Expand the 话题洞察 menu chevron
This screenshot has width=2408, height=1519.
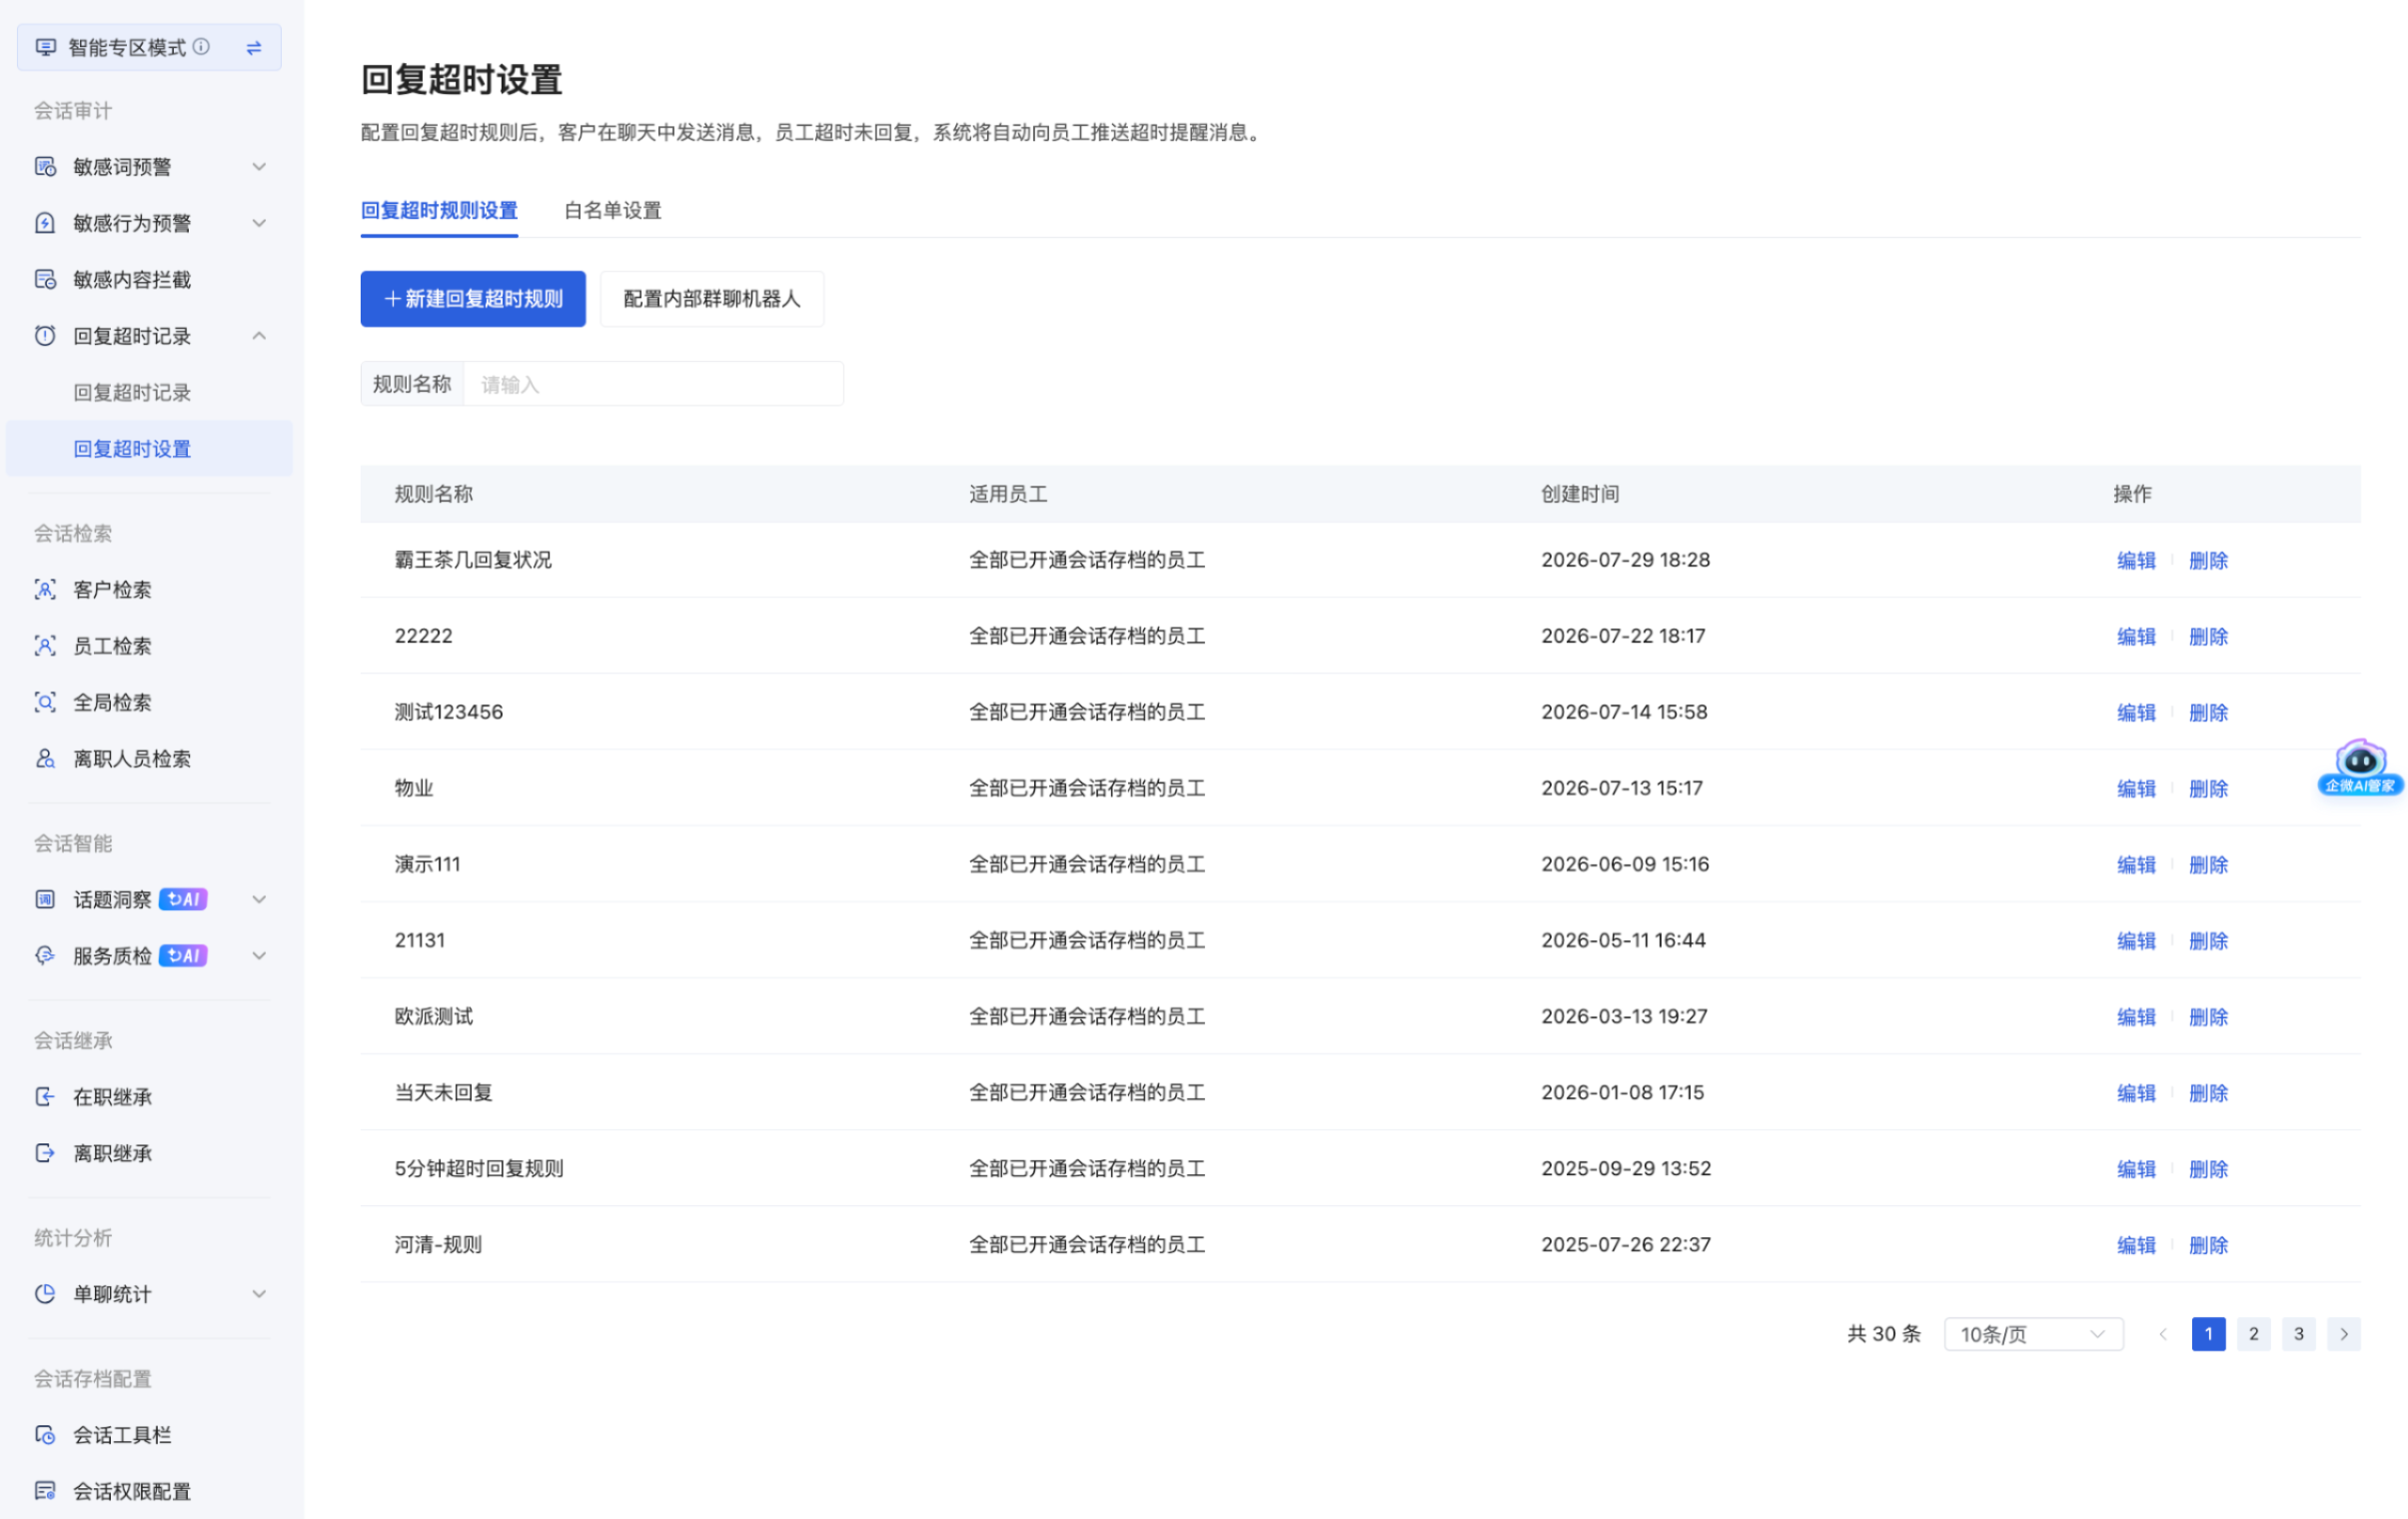click(259, 899)
